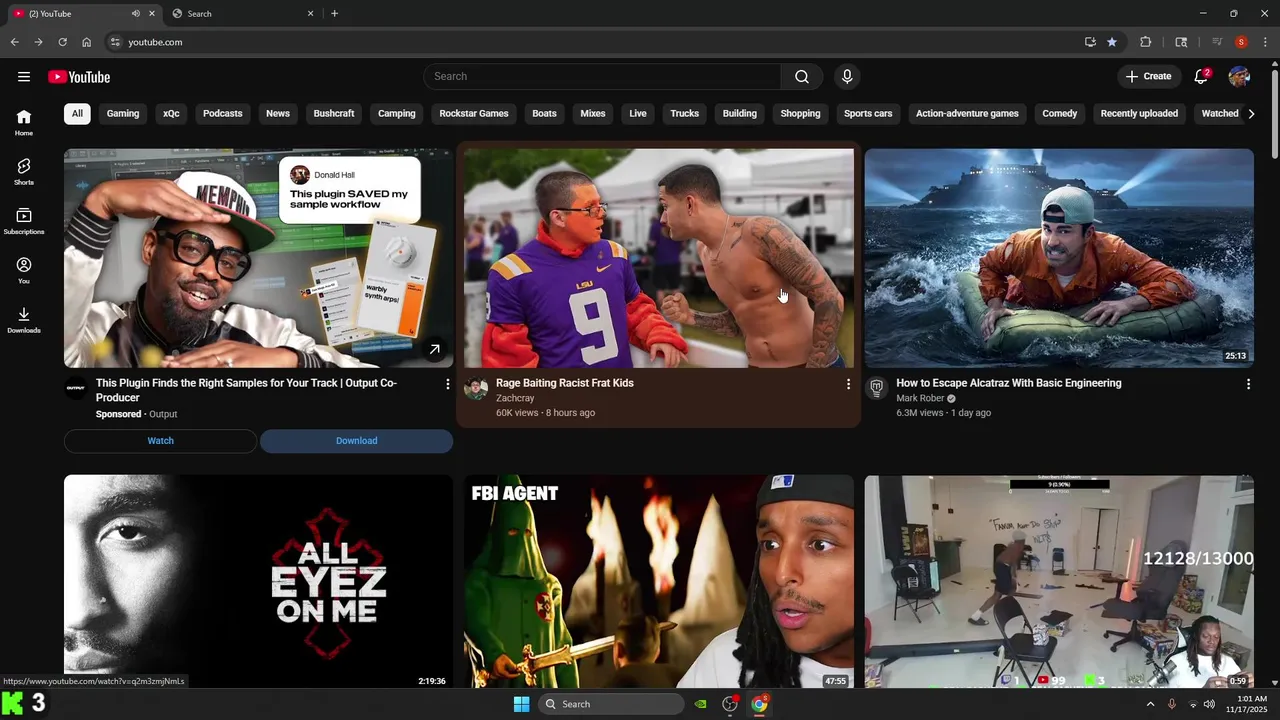
Task: Select the Bushcraft filter chip
Action: pos(334,113)
